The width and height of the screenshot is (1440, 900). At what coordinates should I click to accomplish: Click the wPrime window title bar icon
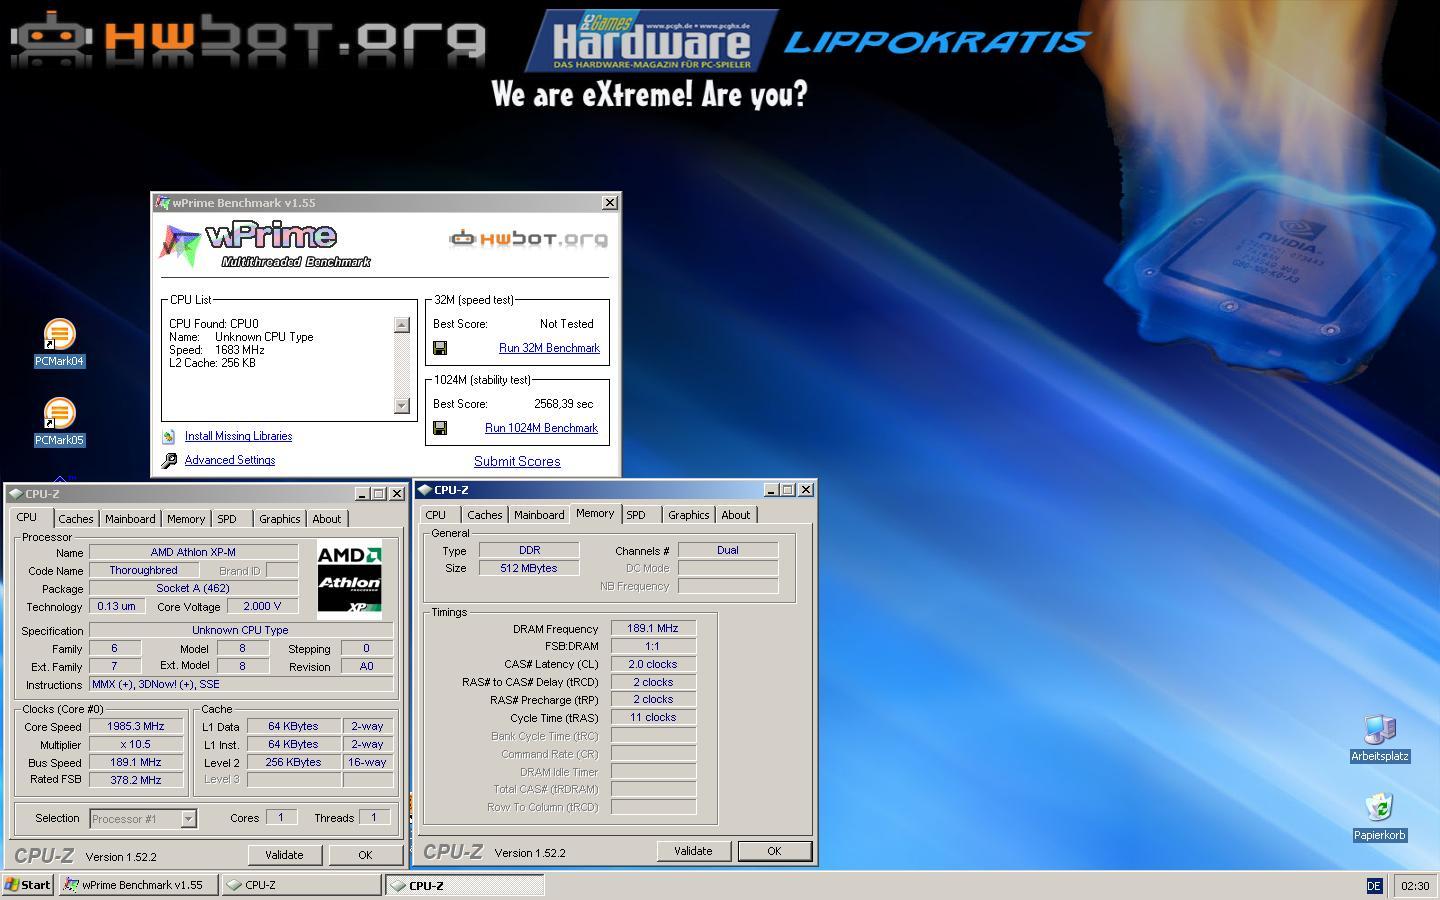162,203
